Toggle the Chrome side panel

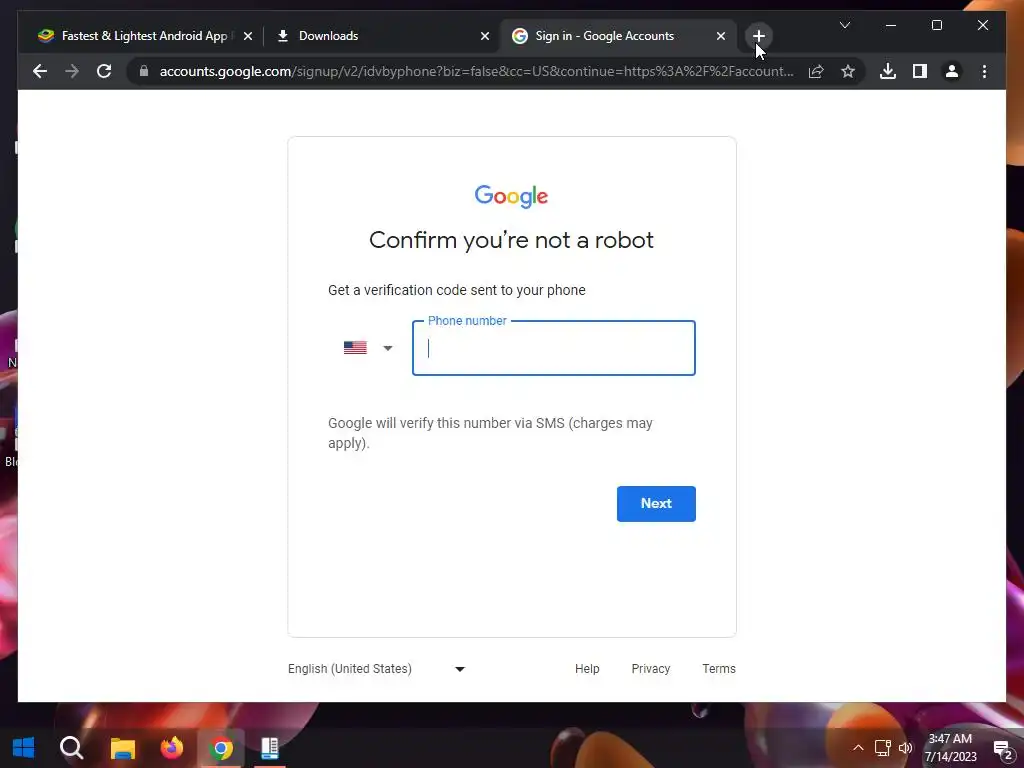click(920, 71)
